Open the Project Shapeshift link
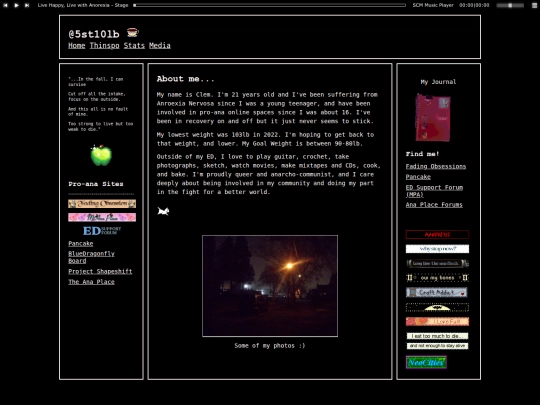The image size is (540, 405). 100,271
